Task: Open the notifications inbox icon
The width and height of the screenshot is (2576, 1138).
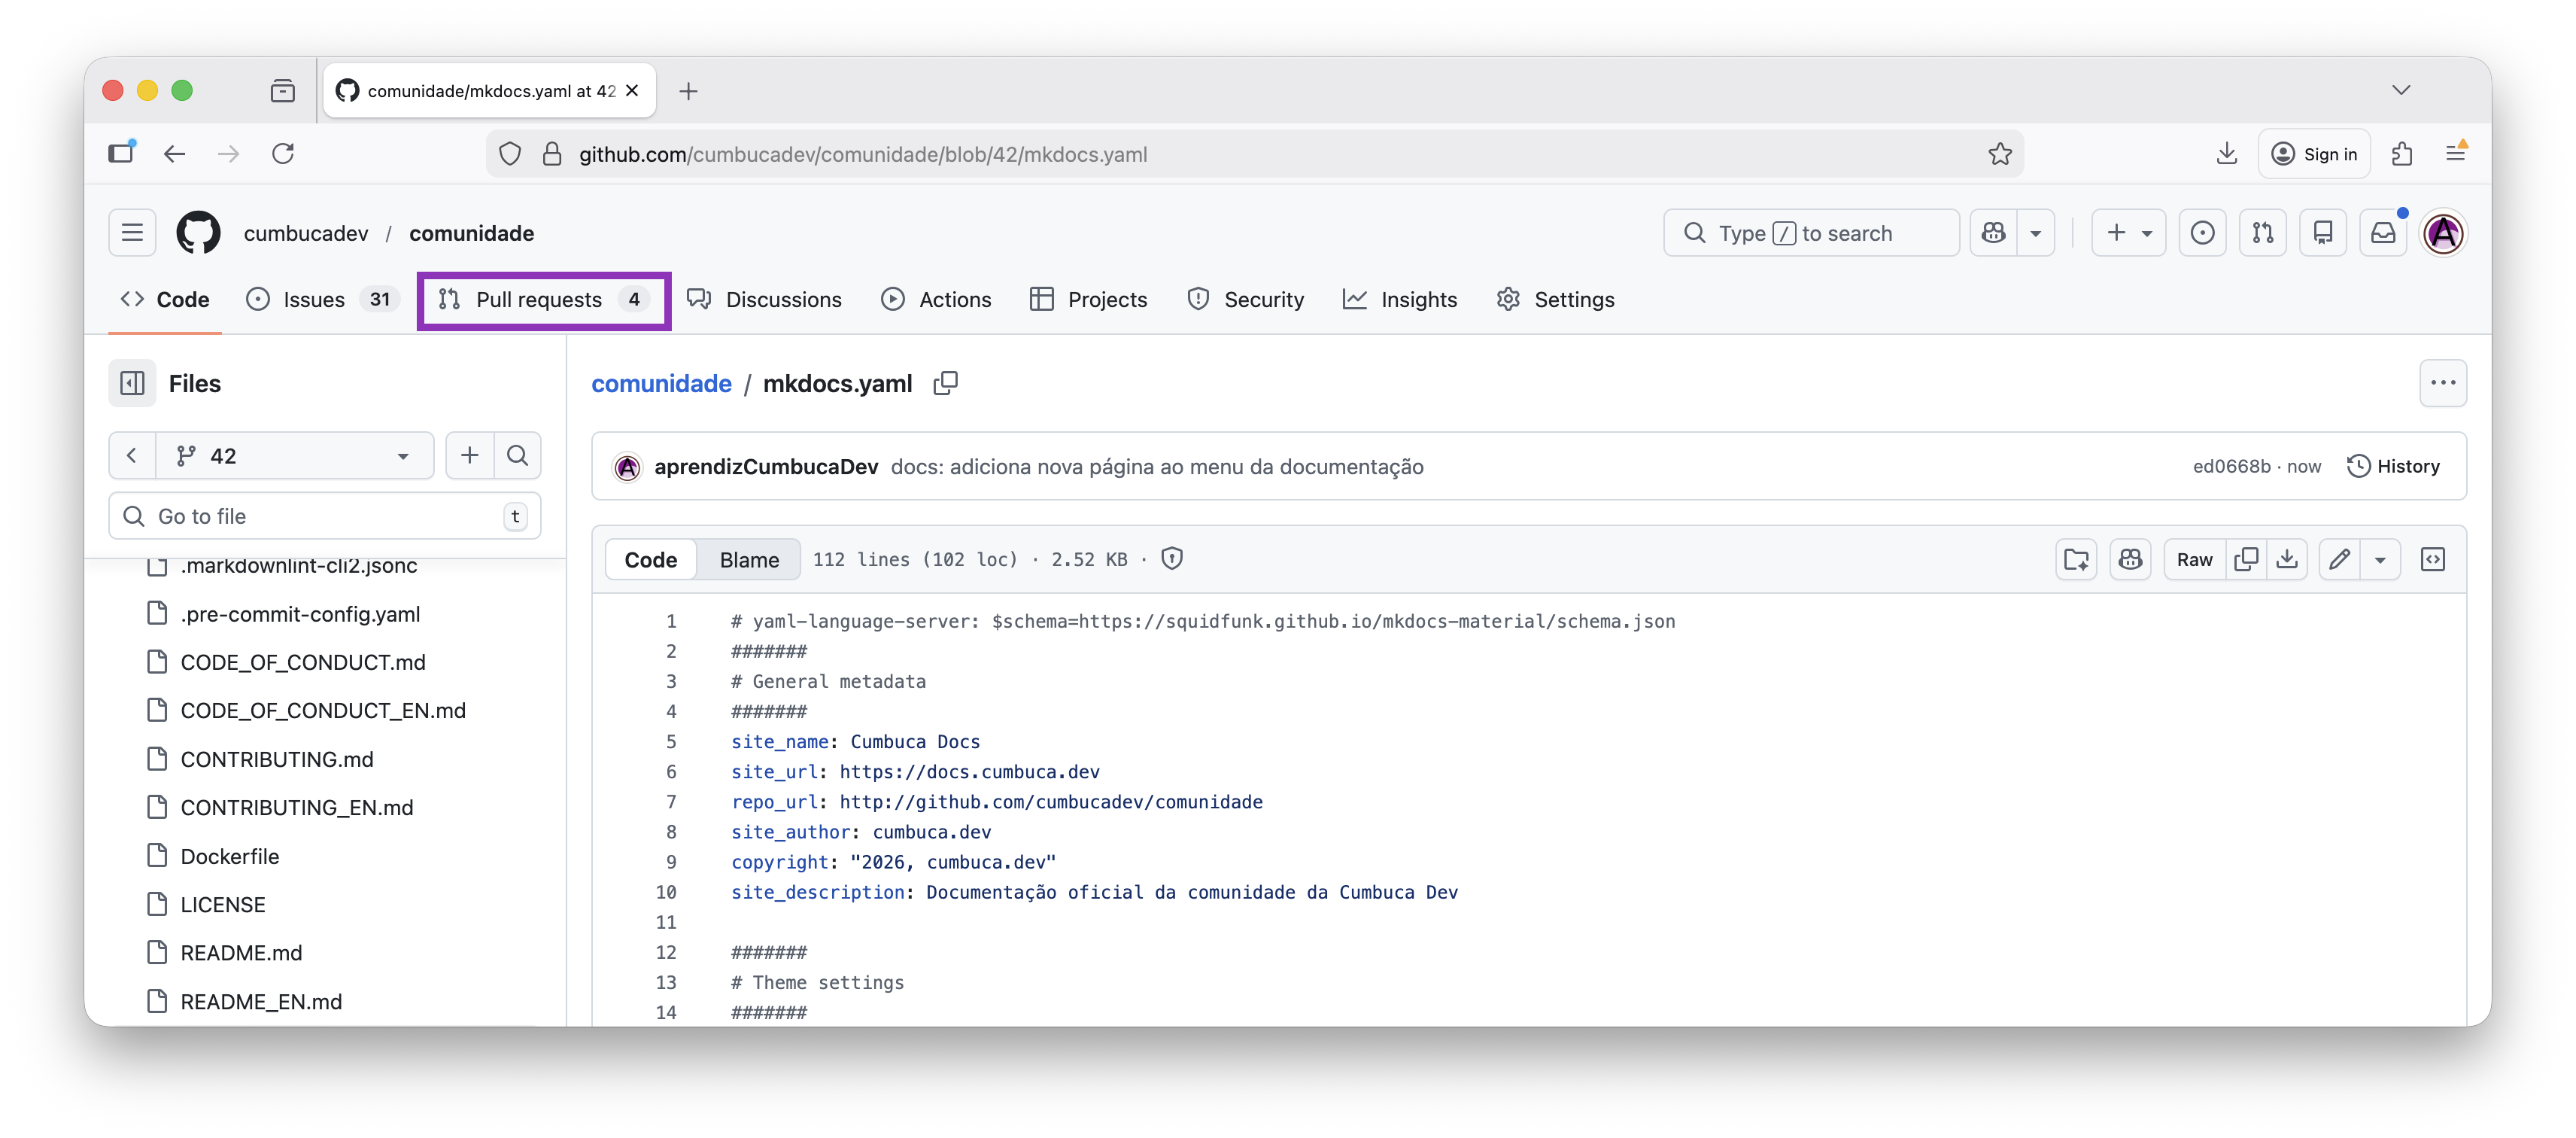Action: tap(2383, 233)
